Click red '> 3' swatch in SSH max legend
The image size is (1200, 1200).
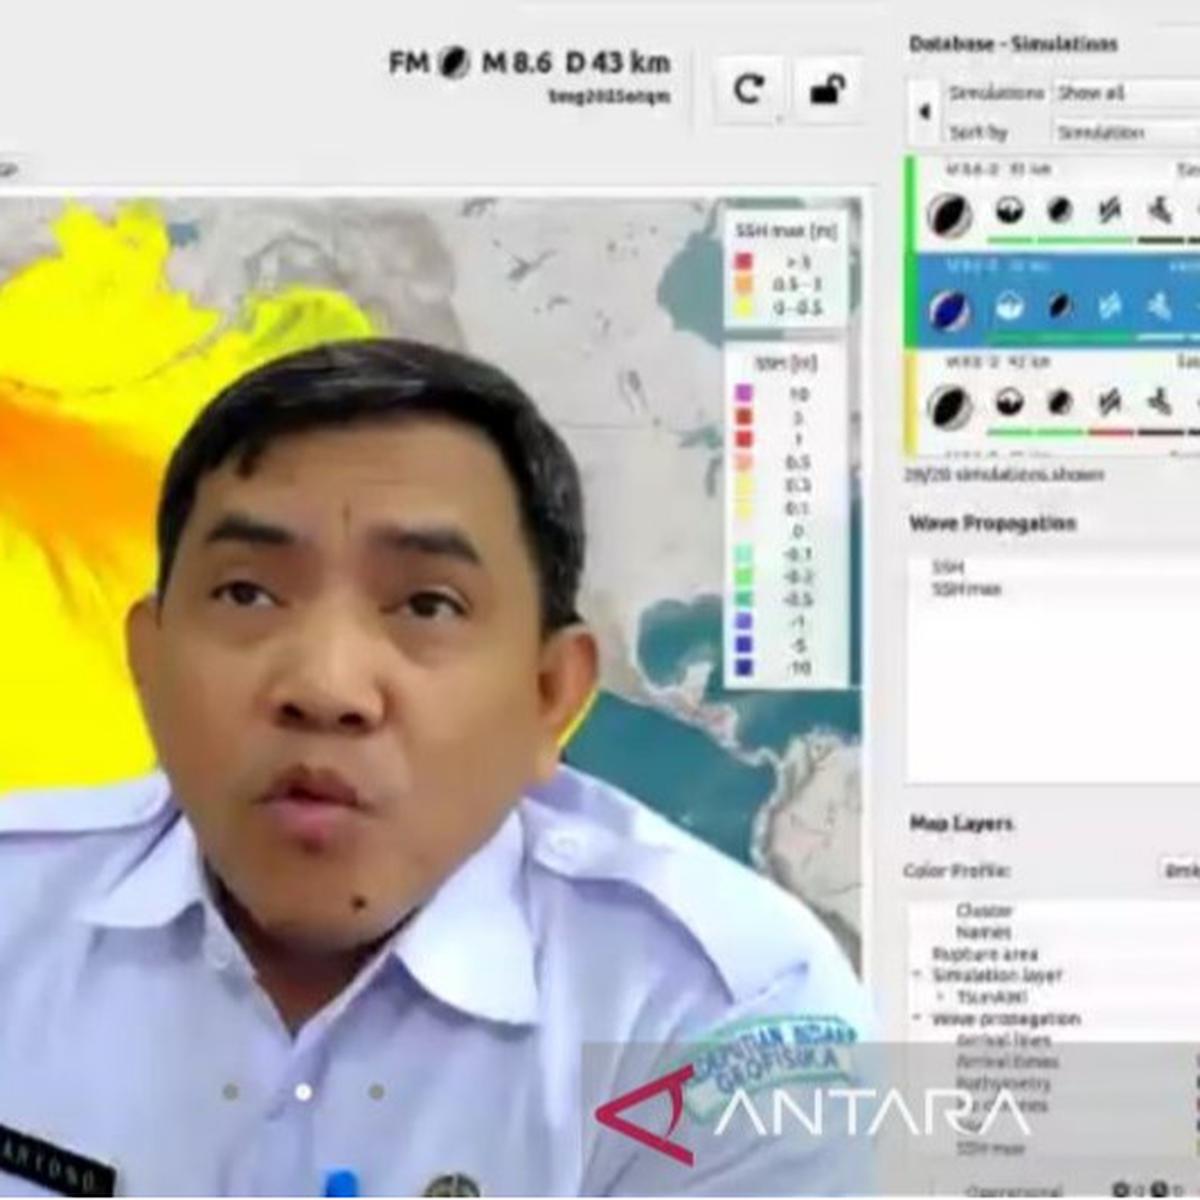click(744, 262)
